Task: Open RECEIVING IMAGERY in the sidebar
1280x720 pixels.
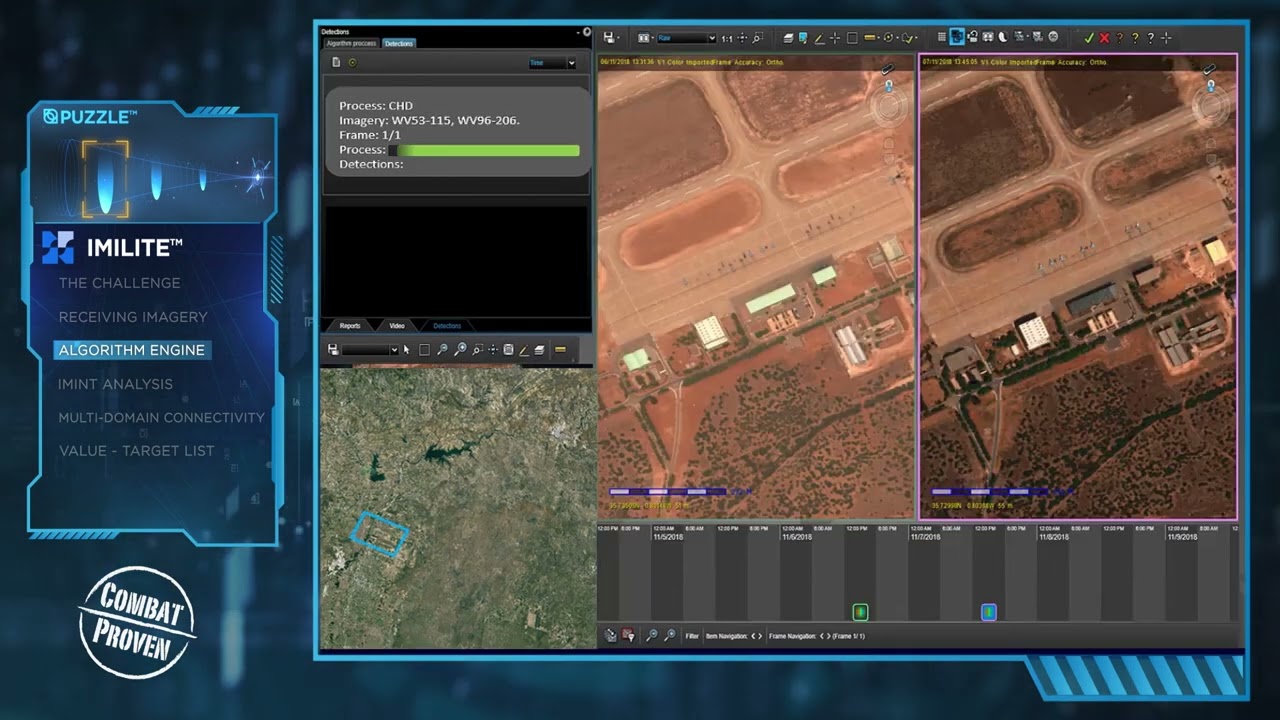Action: pos(133,317)
